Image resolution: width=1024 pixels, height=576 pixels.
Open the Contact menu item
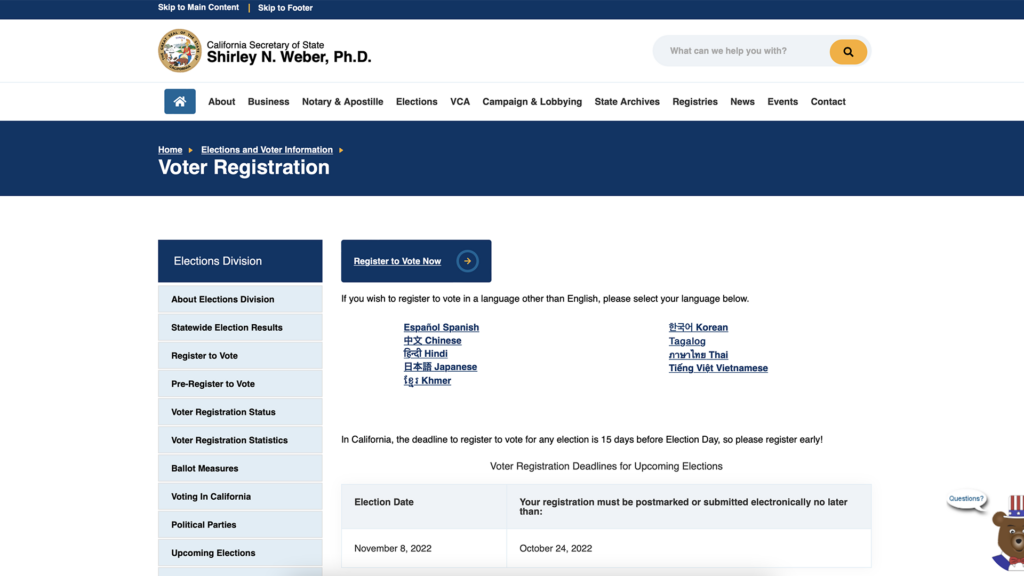pyautogui.click(x=828, y=102)
